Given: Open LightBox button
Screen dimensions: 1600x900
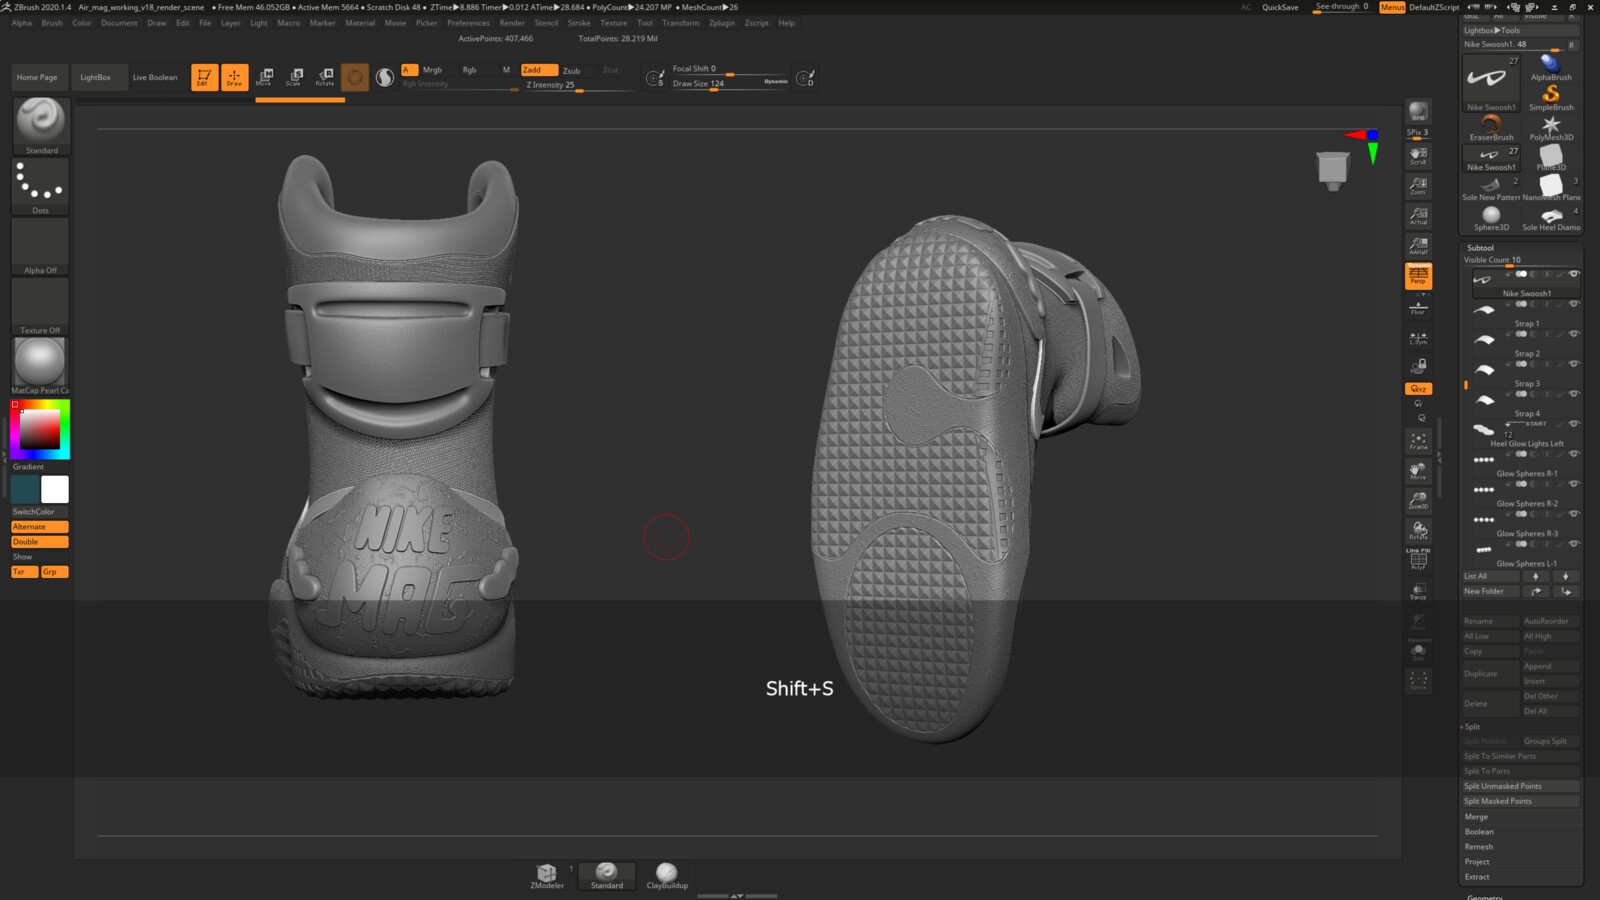Looking at the screenshot, I should point(96,77).
